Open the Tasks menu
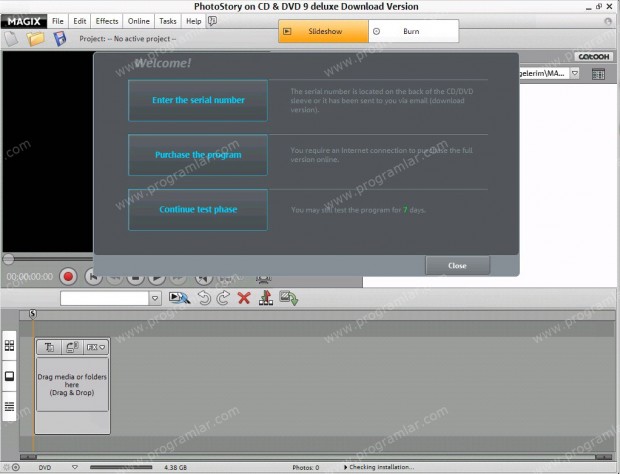Image resolution: width=620 pixels, height=474 pixels. (168, 21)
